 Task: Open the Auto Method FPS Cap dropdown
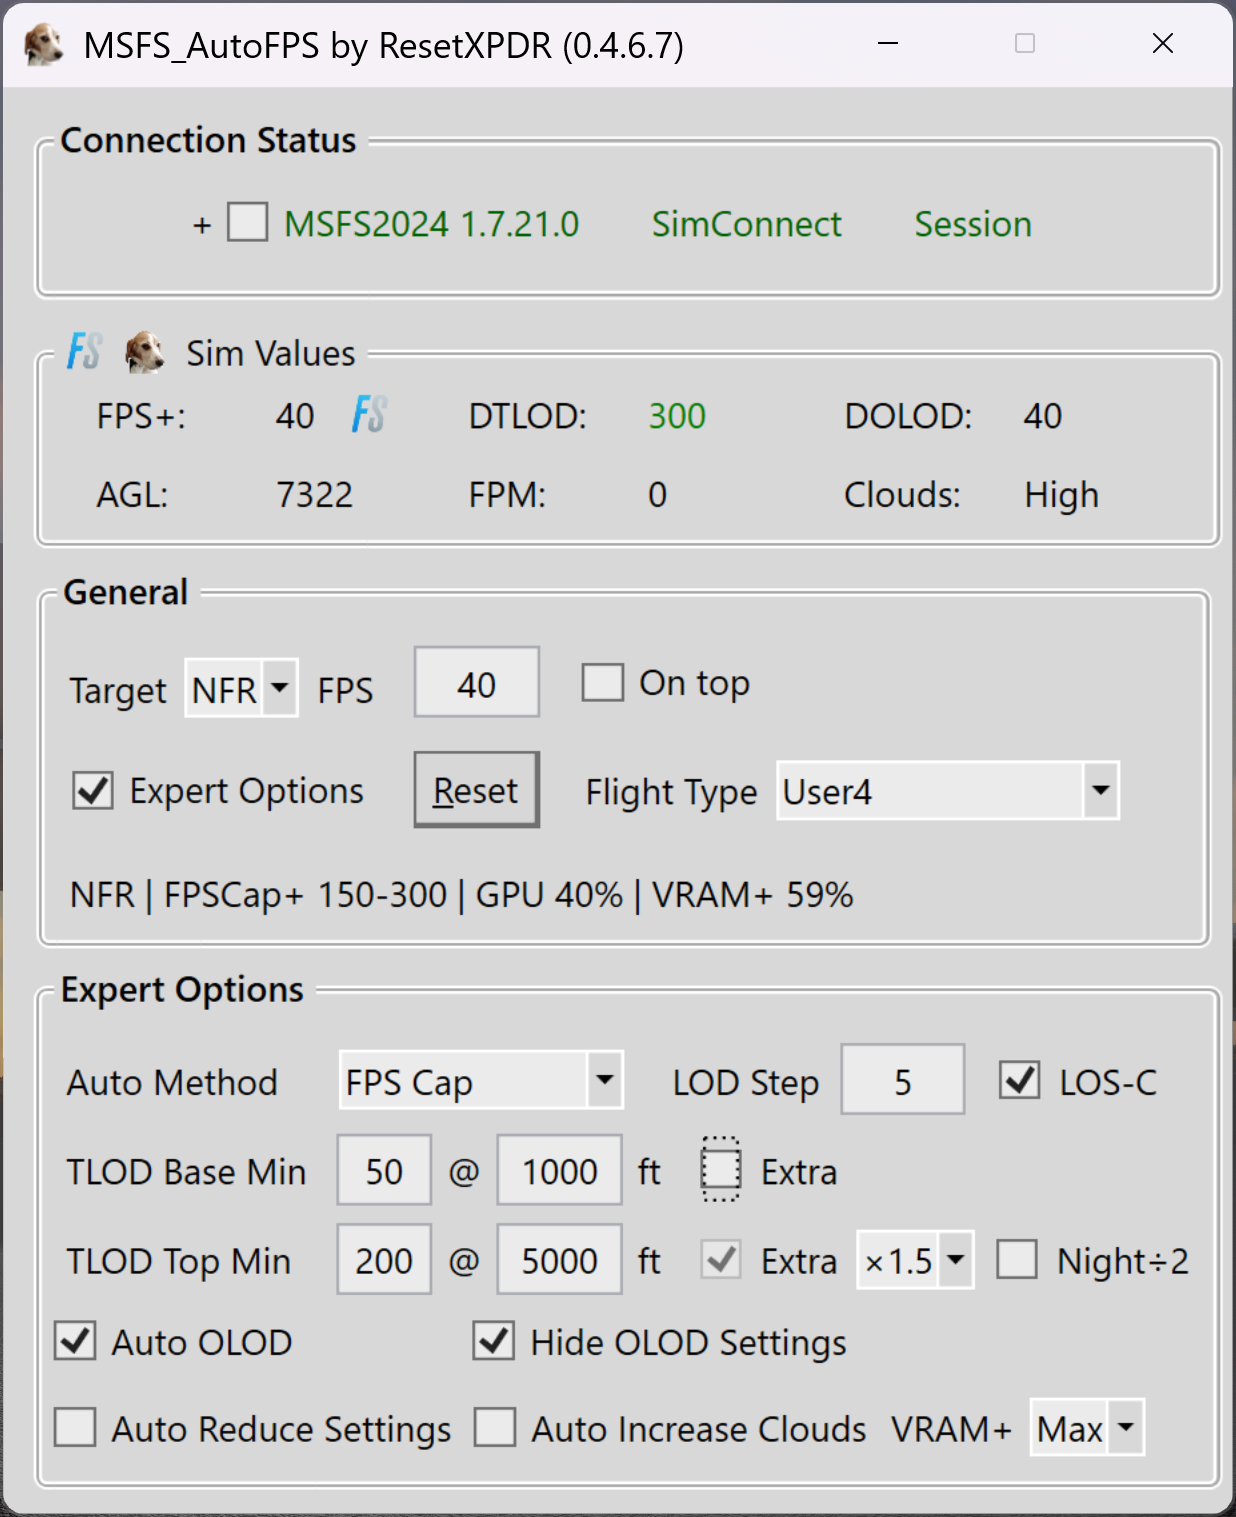[x=481, y=1080]
